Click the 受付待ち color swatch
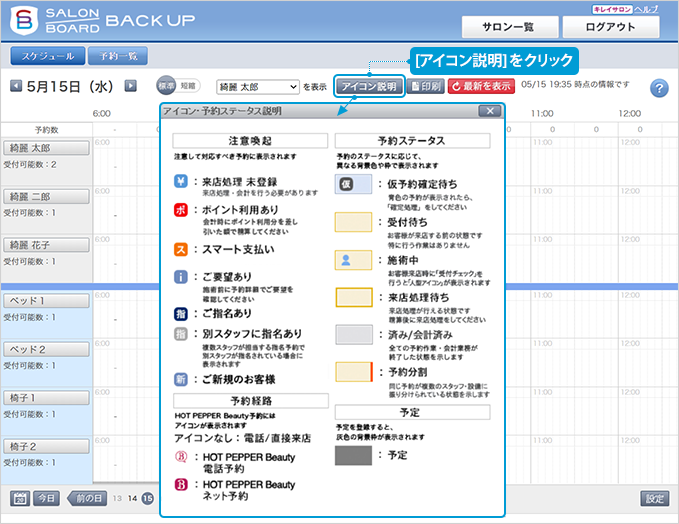This screenshot has width=679, height=524. 353,222
